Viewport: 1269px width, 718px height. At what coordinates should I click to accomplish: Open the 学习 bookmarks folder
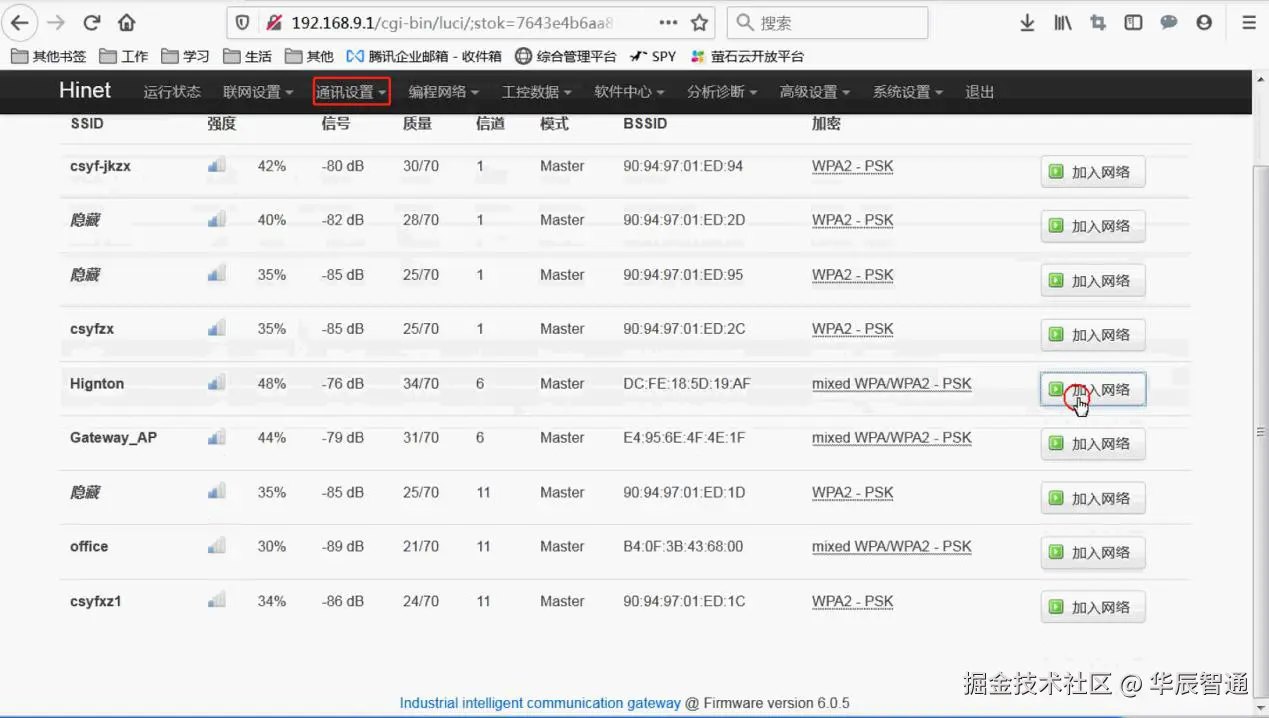pos(185,56)
